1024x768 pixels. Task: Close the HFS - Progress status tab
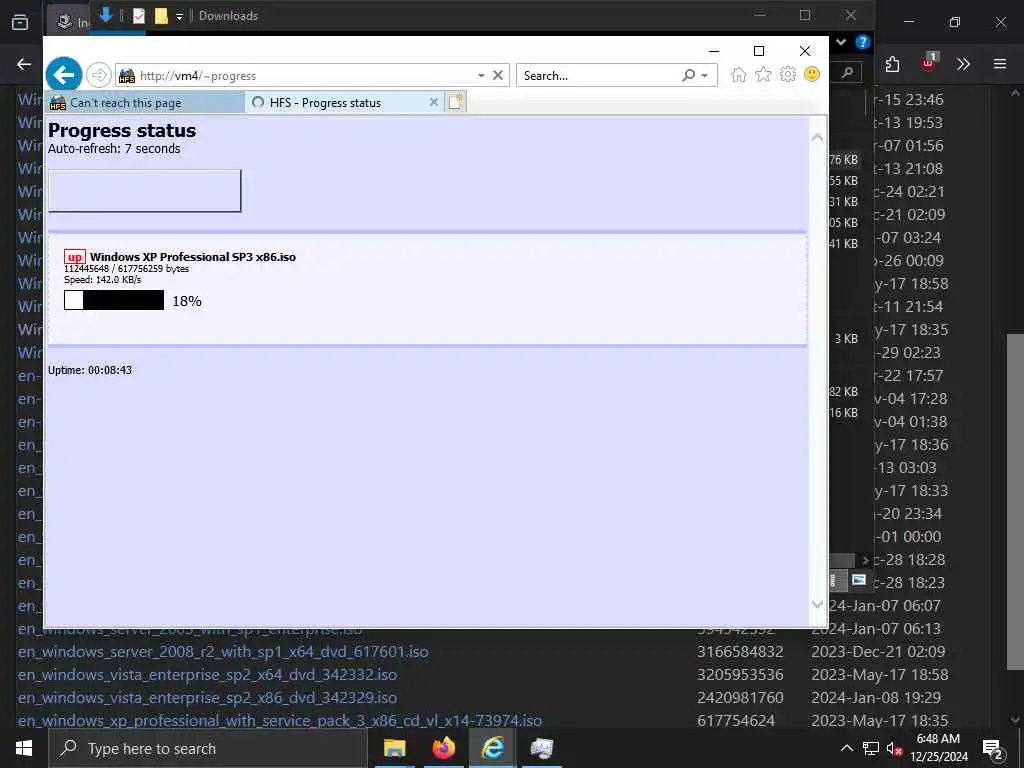434,102
